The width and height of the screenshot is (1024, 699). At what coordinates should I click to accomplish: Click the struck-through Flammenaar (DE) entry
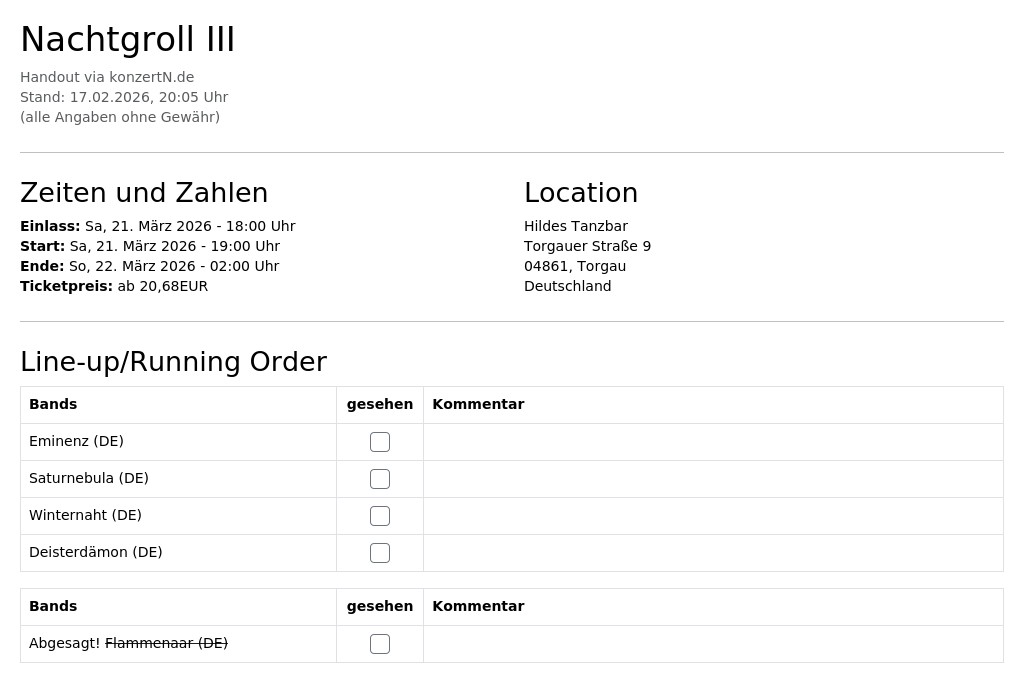pyautogui.click(x=167, y=643)
